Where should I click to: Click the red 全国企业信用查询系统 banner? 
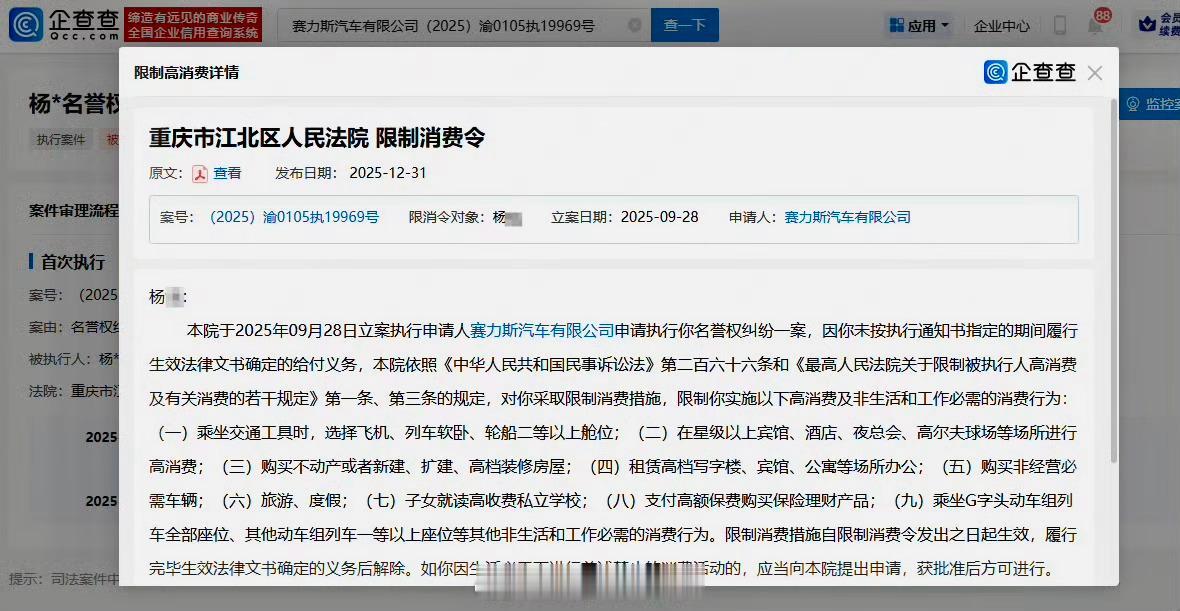[193, 25]
